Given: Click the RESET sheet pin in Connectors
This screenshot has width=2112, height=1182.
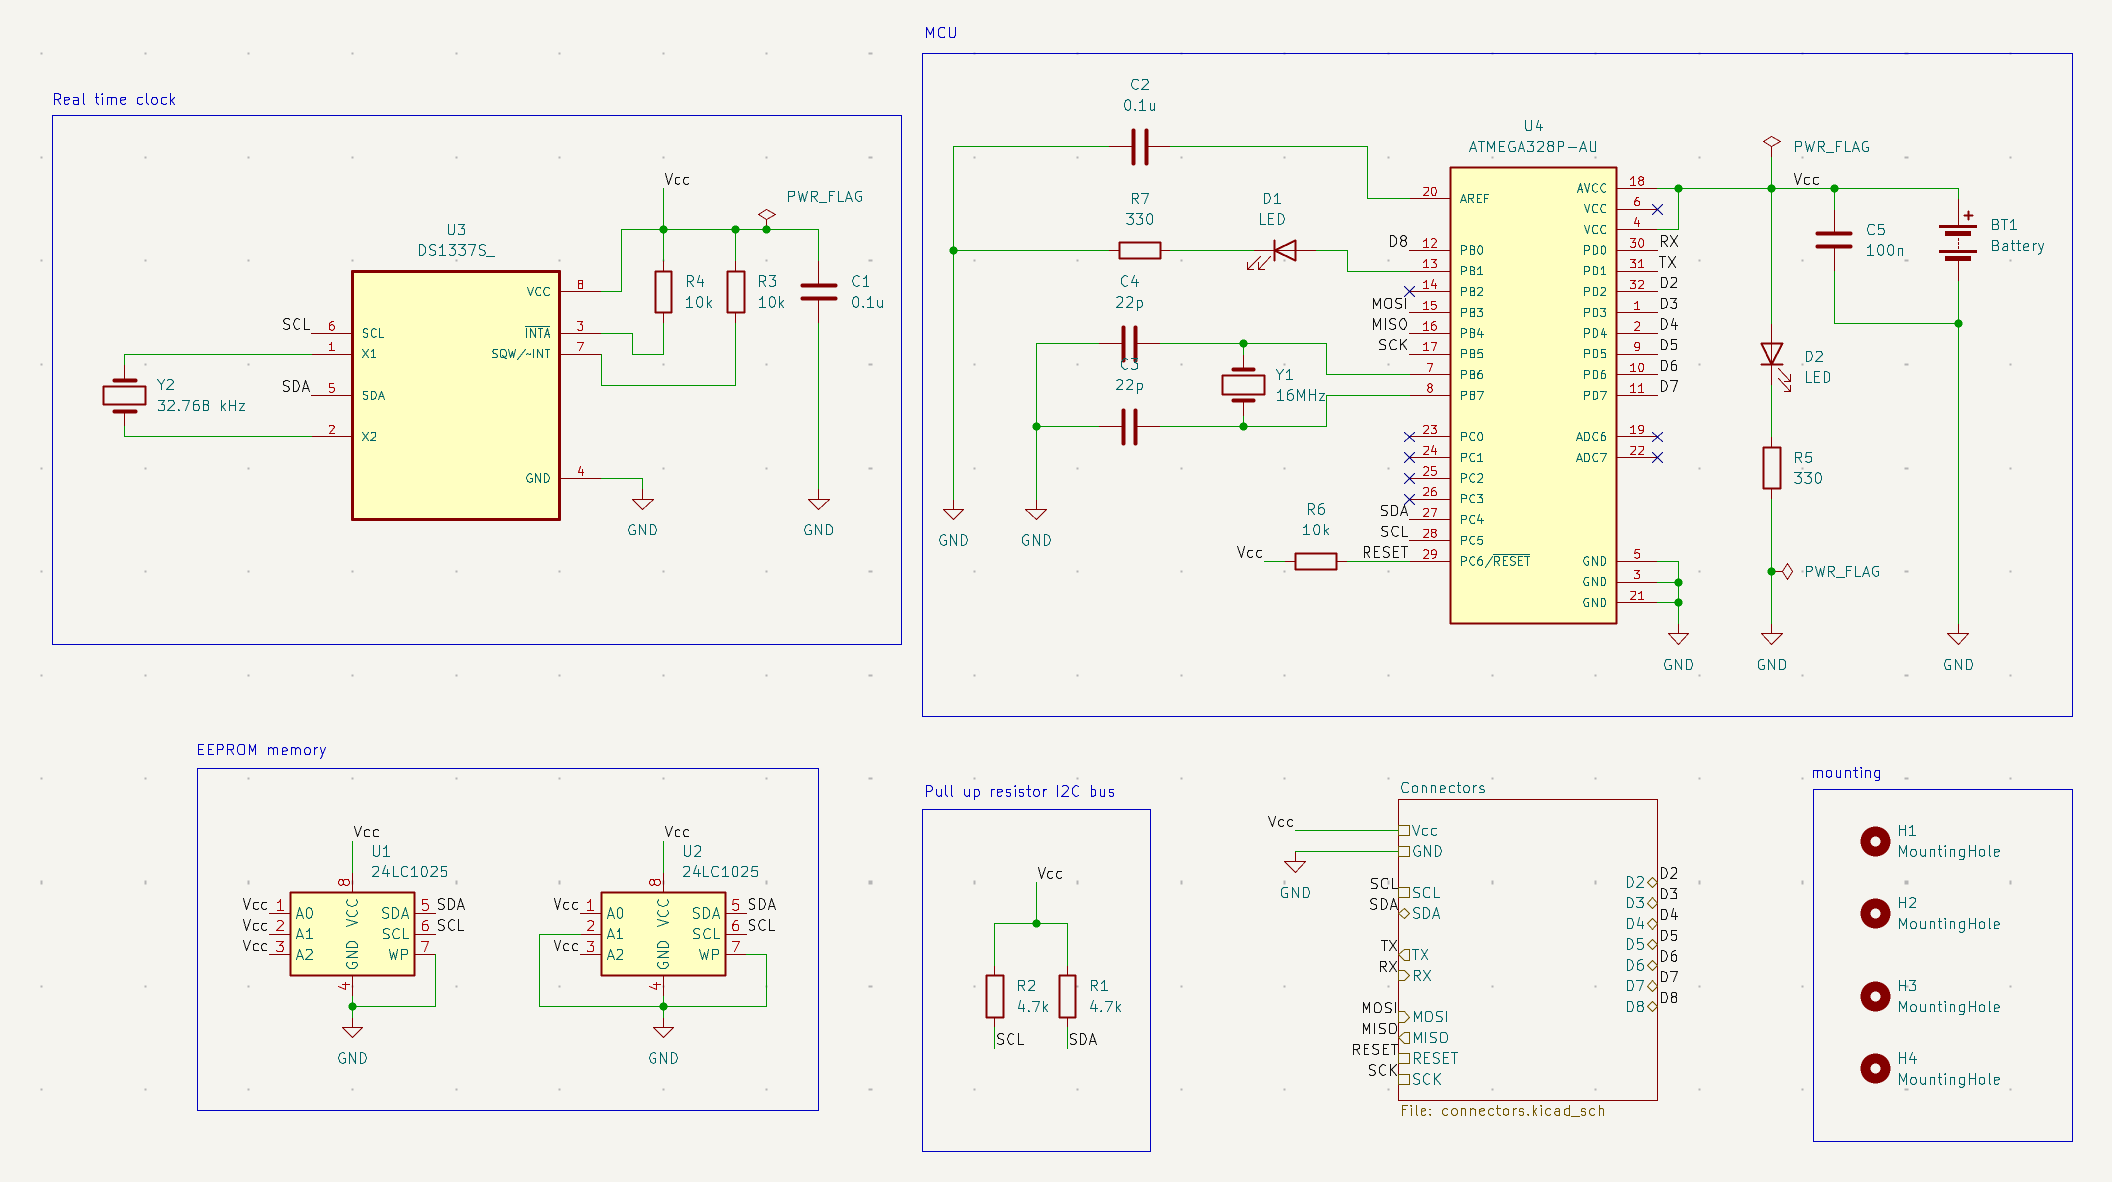Looking at the screenshot, I should pyautogui.click(x=1429, y=1058).
